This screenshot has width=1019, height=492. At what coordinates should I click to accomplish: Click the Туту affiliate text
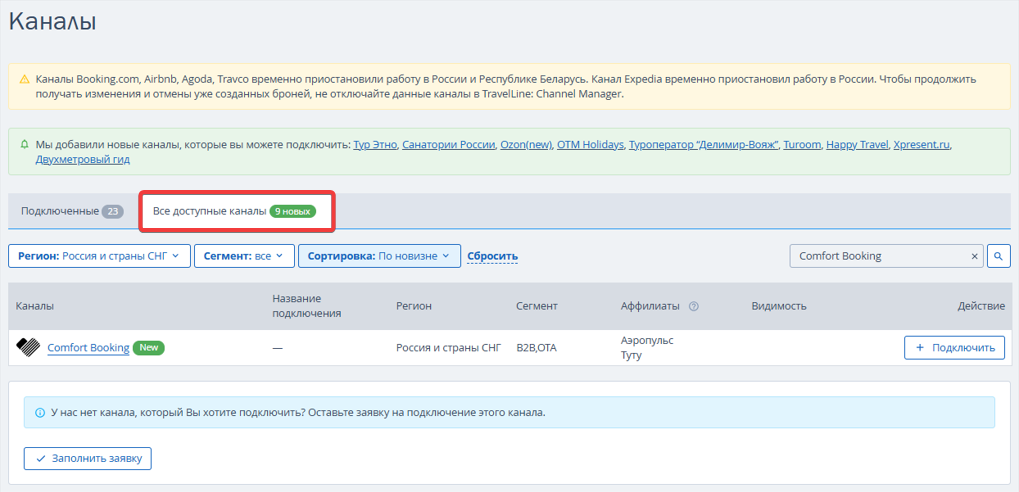[634, 356]
